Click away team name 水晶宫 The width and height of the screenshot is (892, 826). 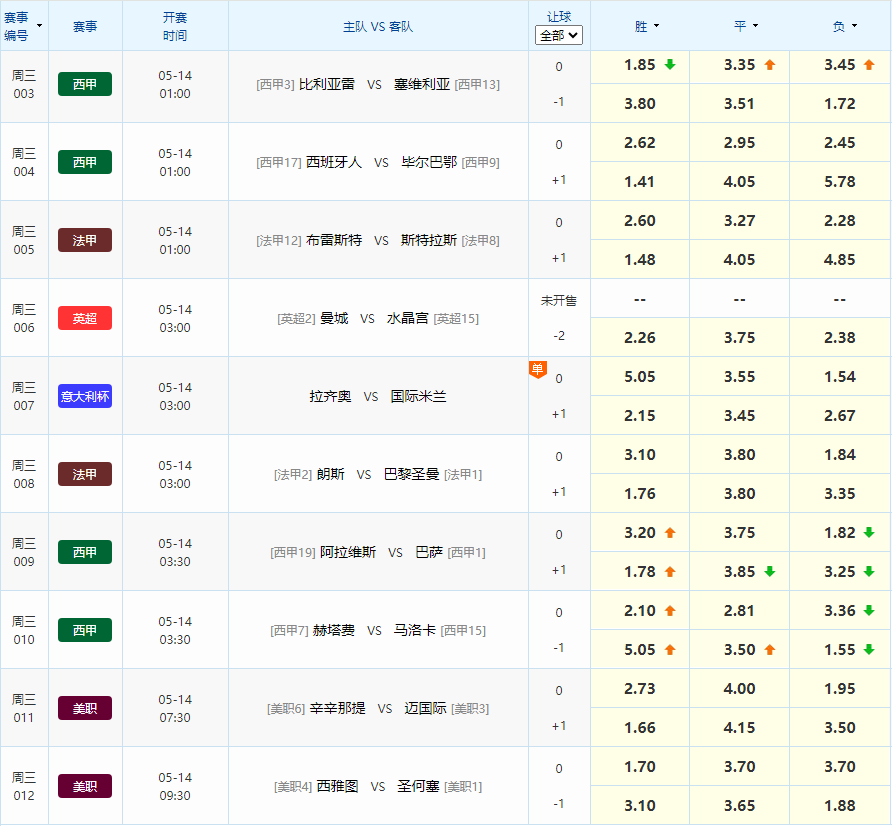[x=408, y=318]
